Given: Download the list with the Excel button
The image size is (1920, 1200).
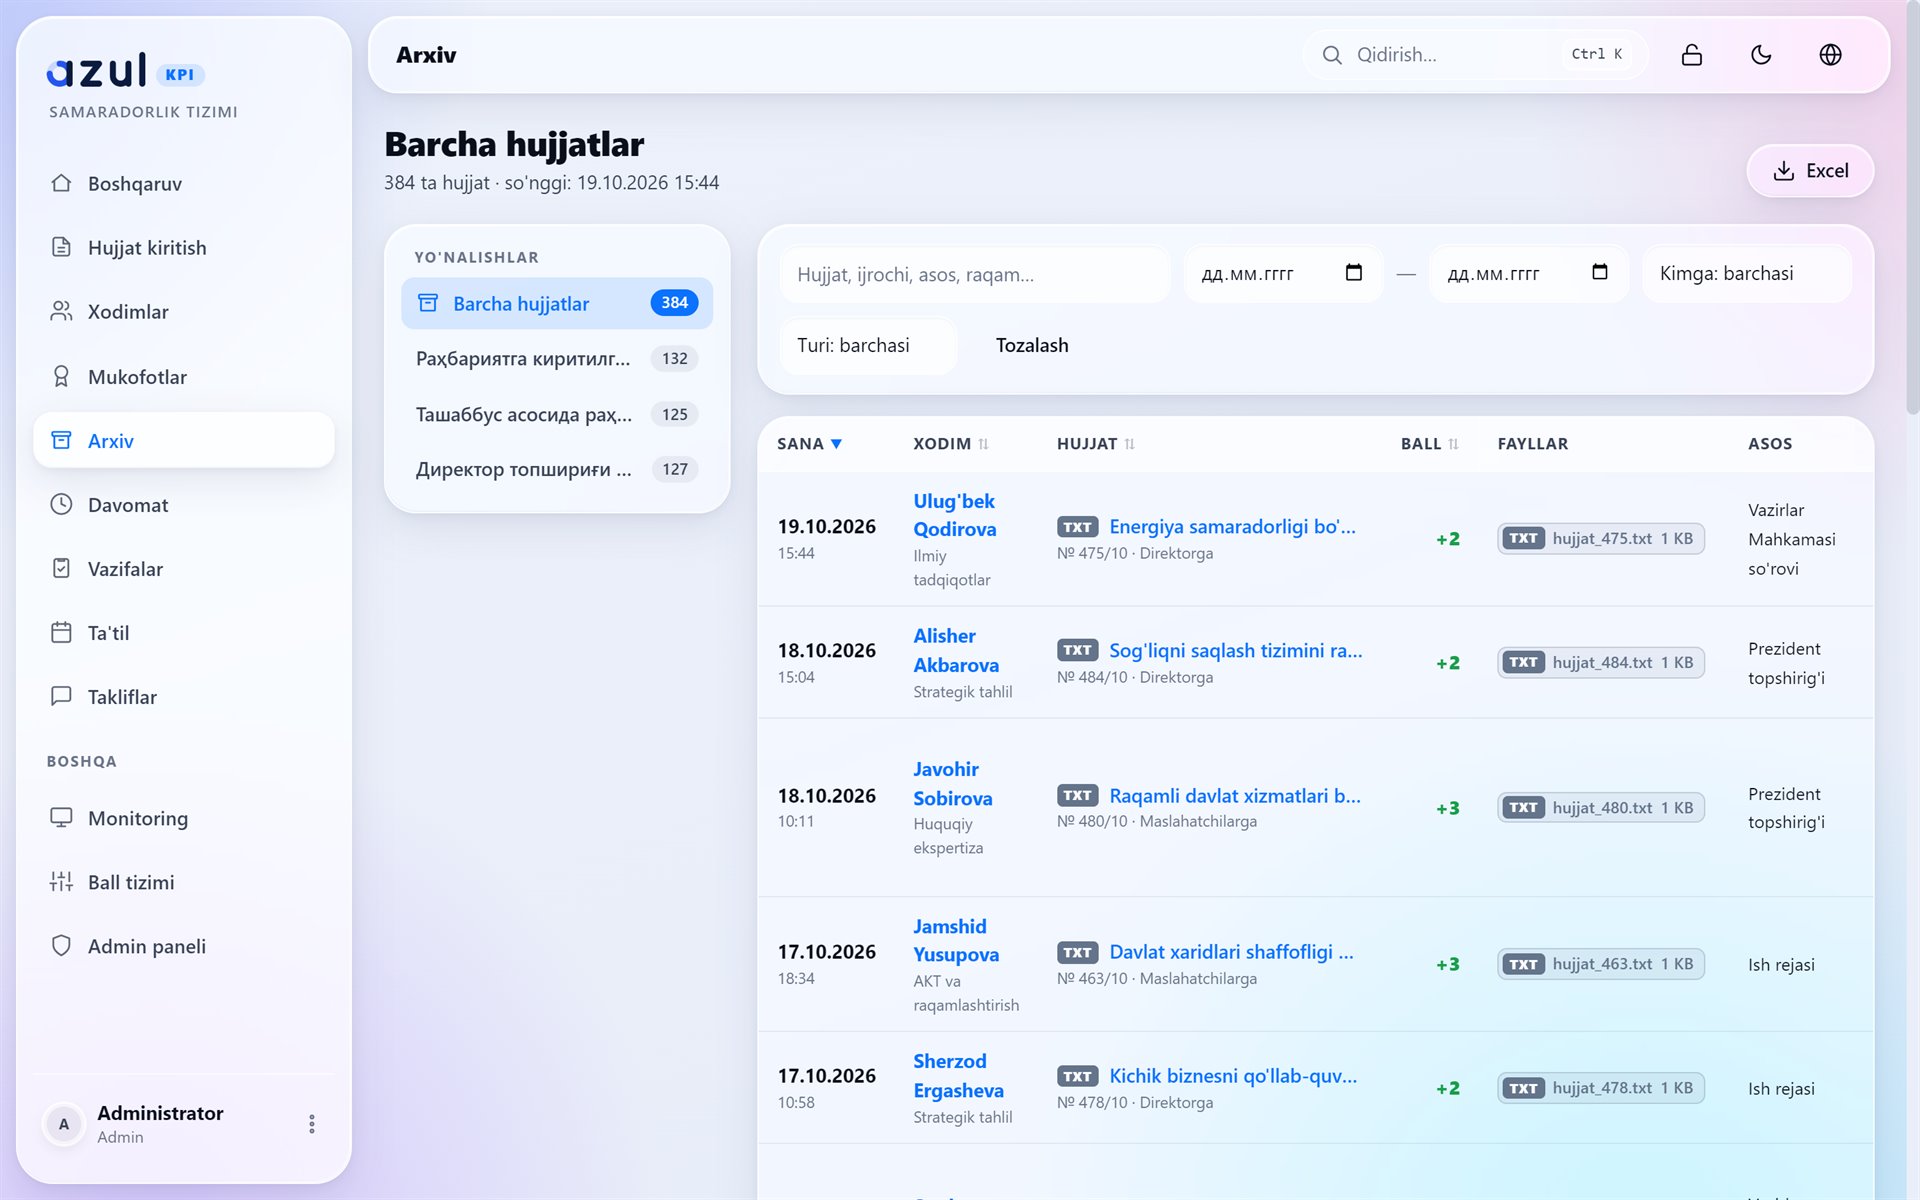Looking at the screenshot, I should pyautogui.click(x=1810, y=171).
